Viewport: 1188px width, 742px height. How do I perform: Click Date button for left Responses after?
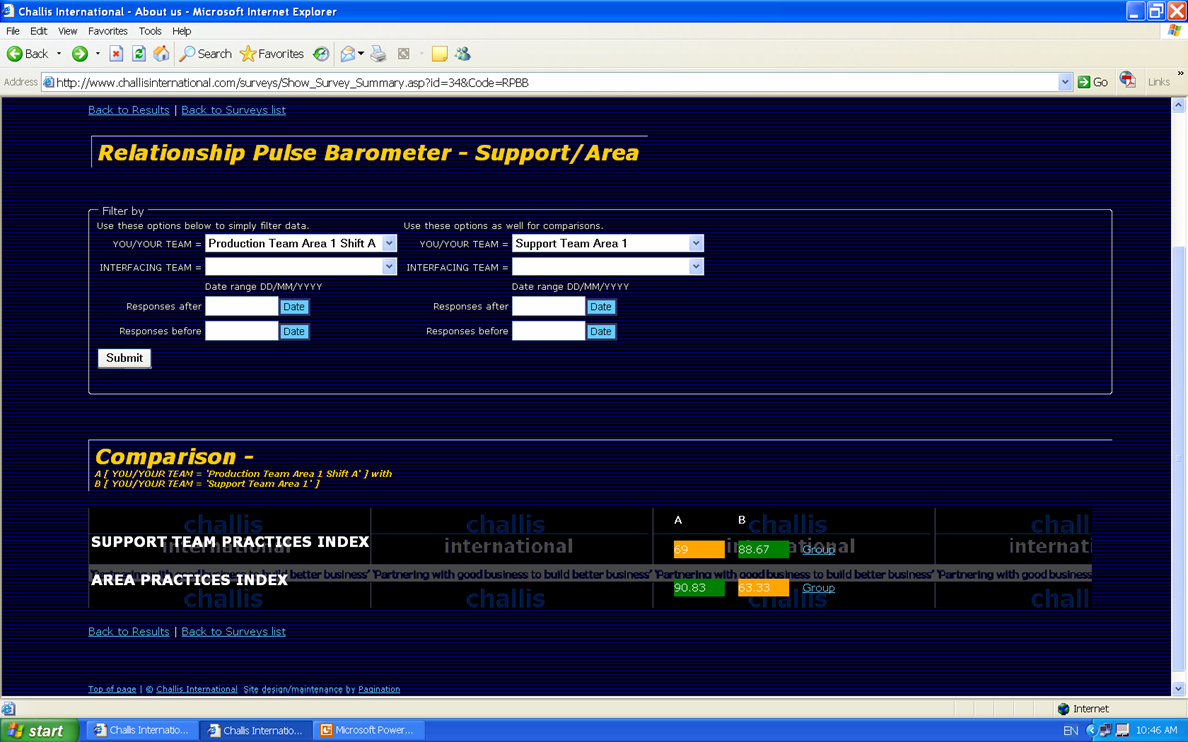[x=294, y=307]
